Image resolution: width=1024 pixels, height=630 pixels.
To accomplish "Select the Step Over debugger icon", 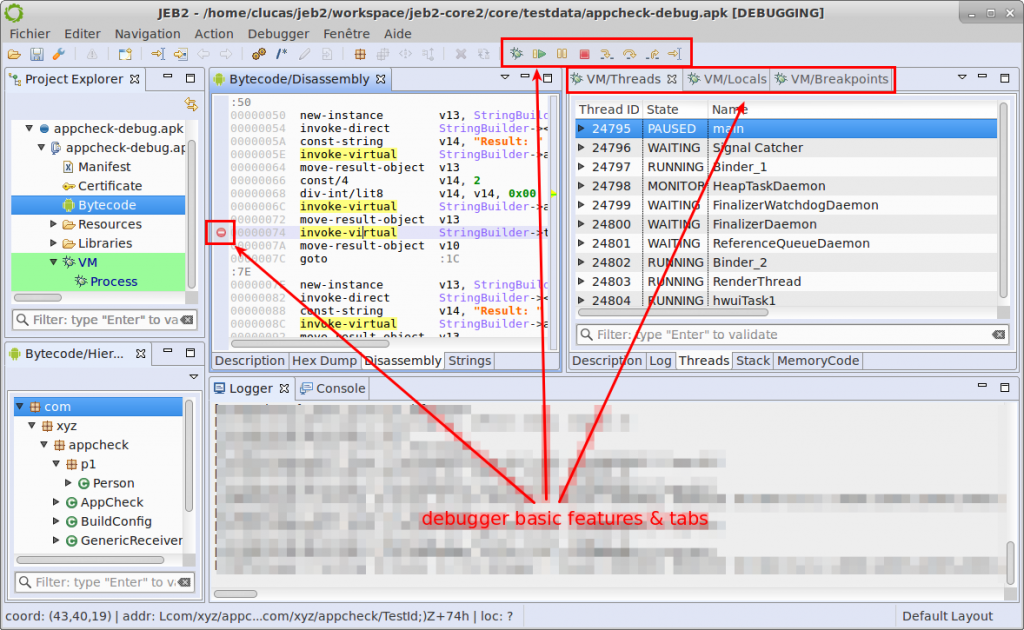I will coord(631,53).
